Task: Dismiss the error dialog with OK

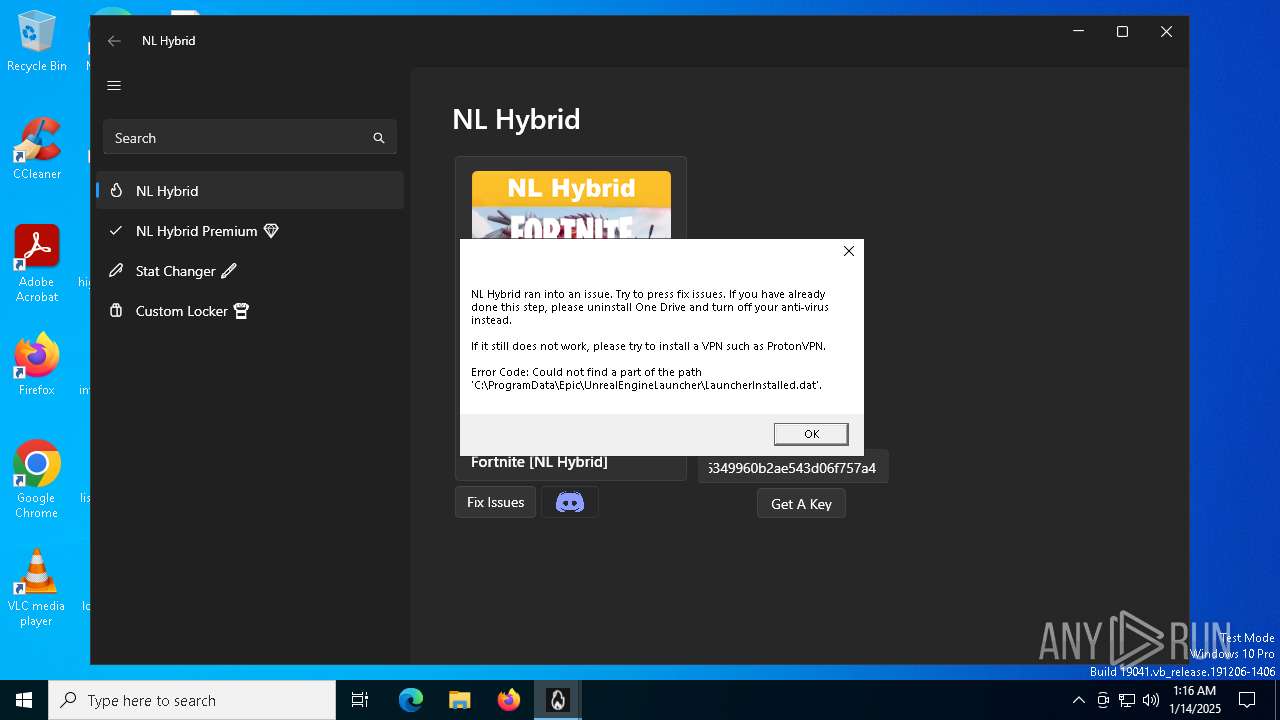Action: (x=811, y=434)
